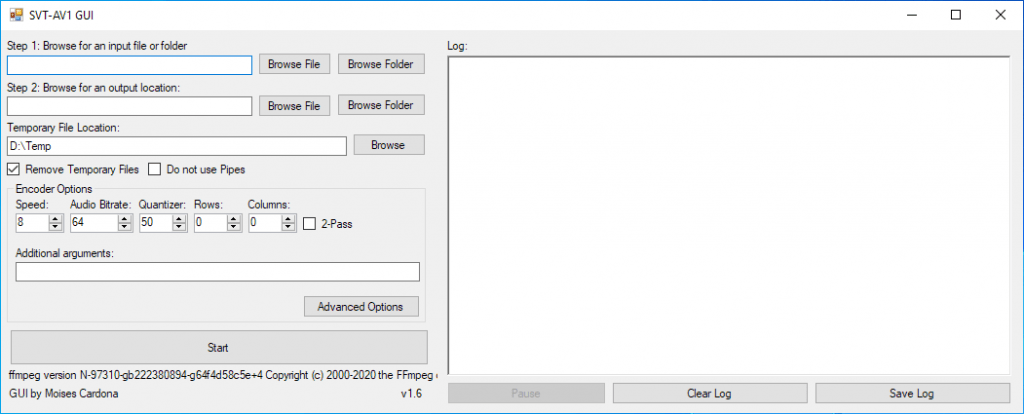Increase the Speed value with up arrow
Viewport: 1024px width, 414px height.
[x=56, y=219]
